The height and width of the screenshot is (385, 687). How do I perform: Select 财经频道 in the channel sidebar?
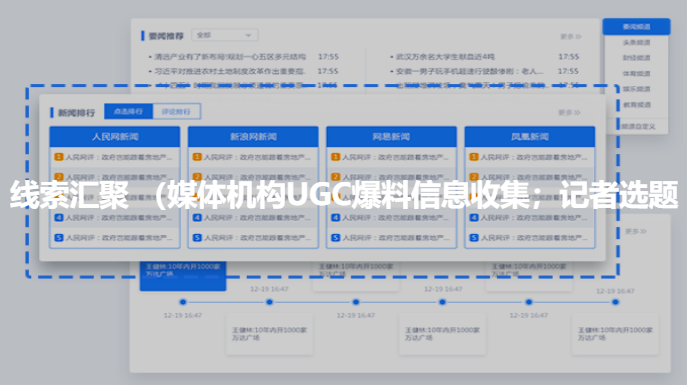pyautogui.click(x=636, y=58)
